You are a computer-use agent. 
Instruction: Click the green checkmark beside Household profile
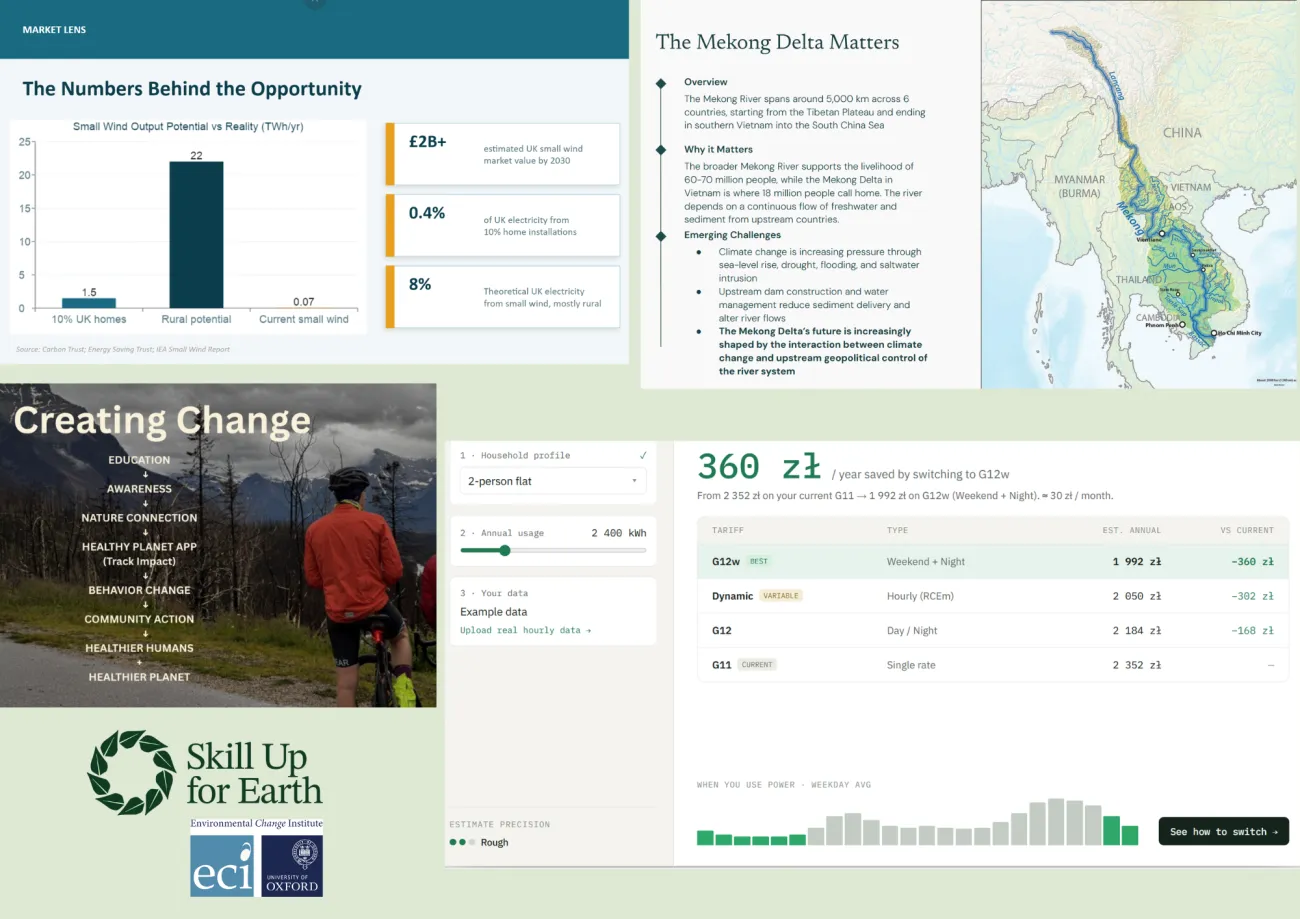click(x=642, y=455)
